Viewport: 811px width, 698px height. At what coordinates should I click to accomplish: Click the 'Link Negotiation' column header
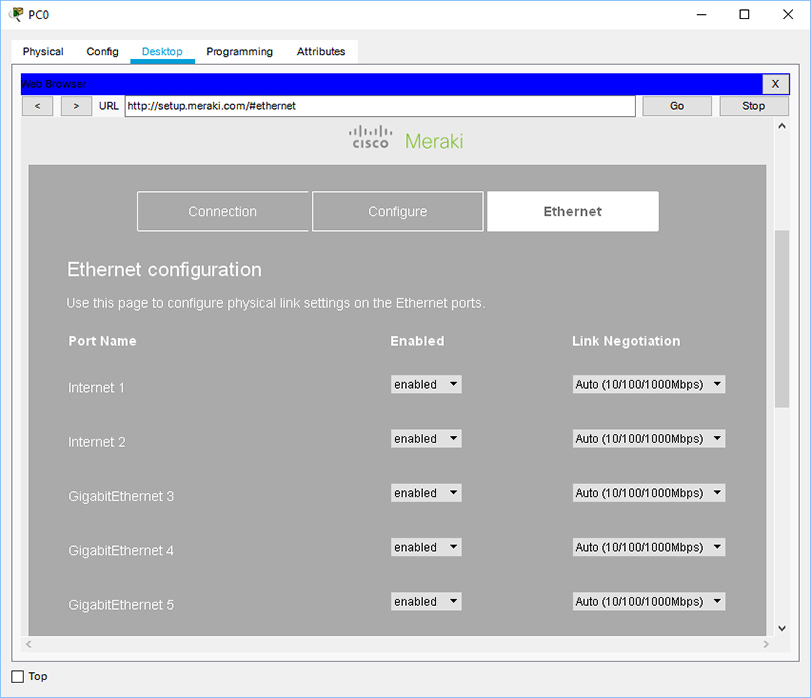(626, 341)
